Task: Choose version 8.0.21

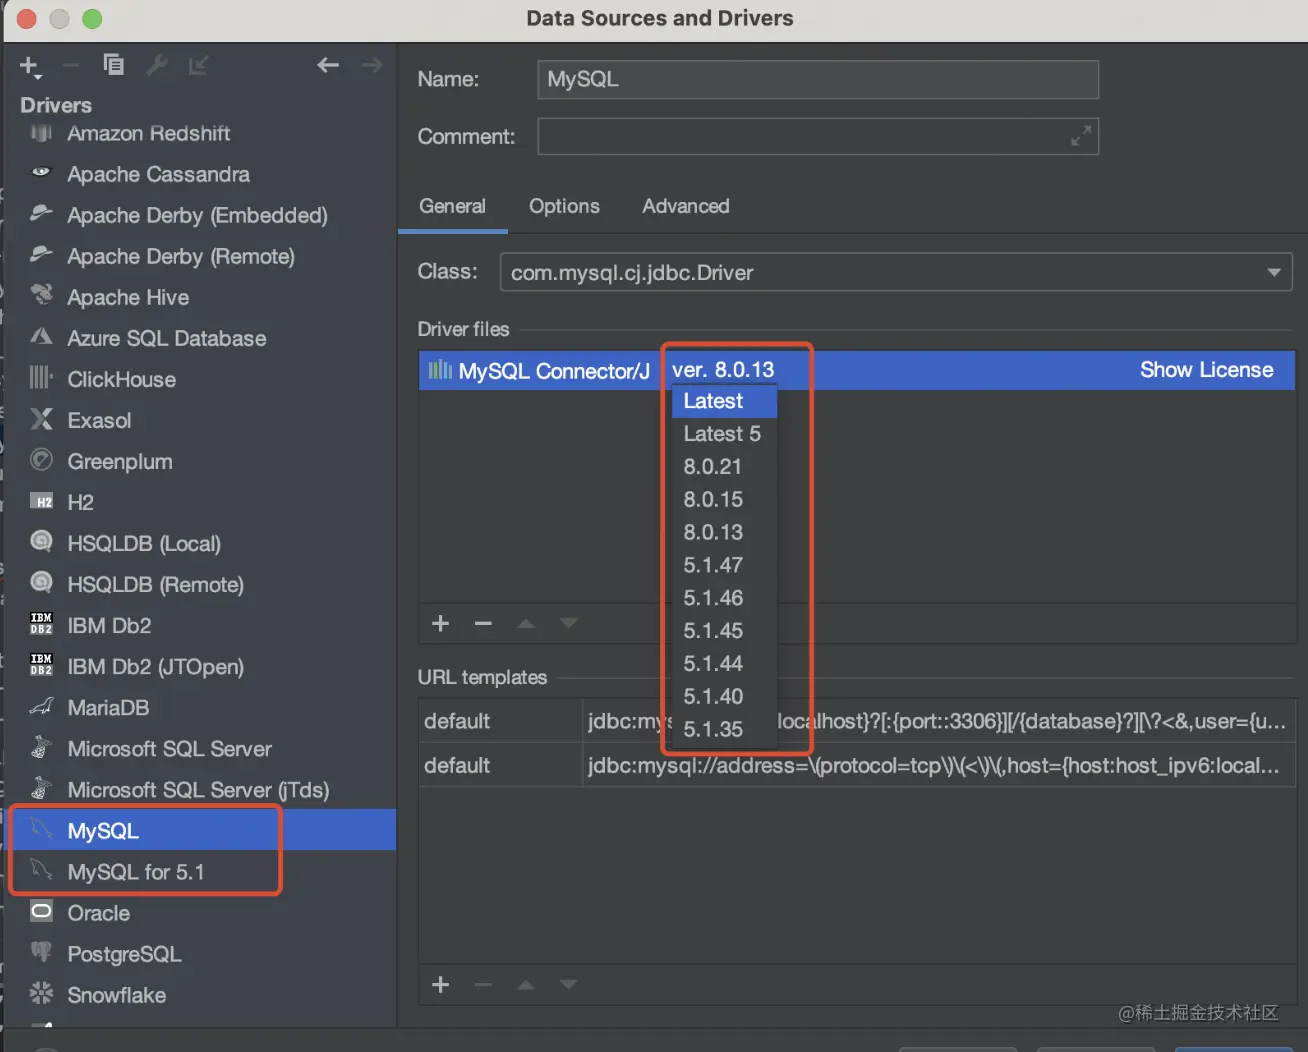Action: [x=724, y=467]
